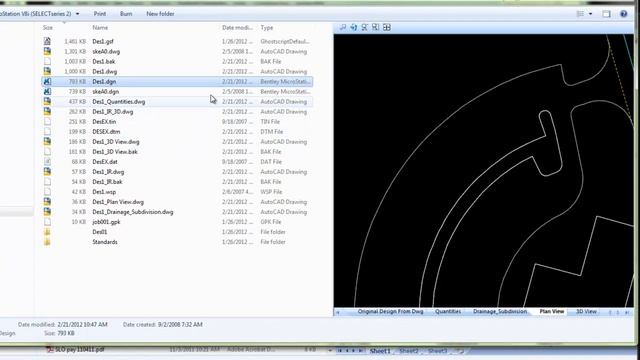
Task: Sort by the Type column header
Action: pyautogui.click(x=267, y=28)
